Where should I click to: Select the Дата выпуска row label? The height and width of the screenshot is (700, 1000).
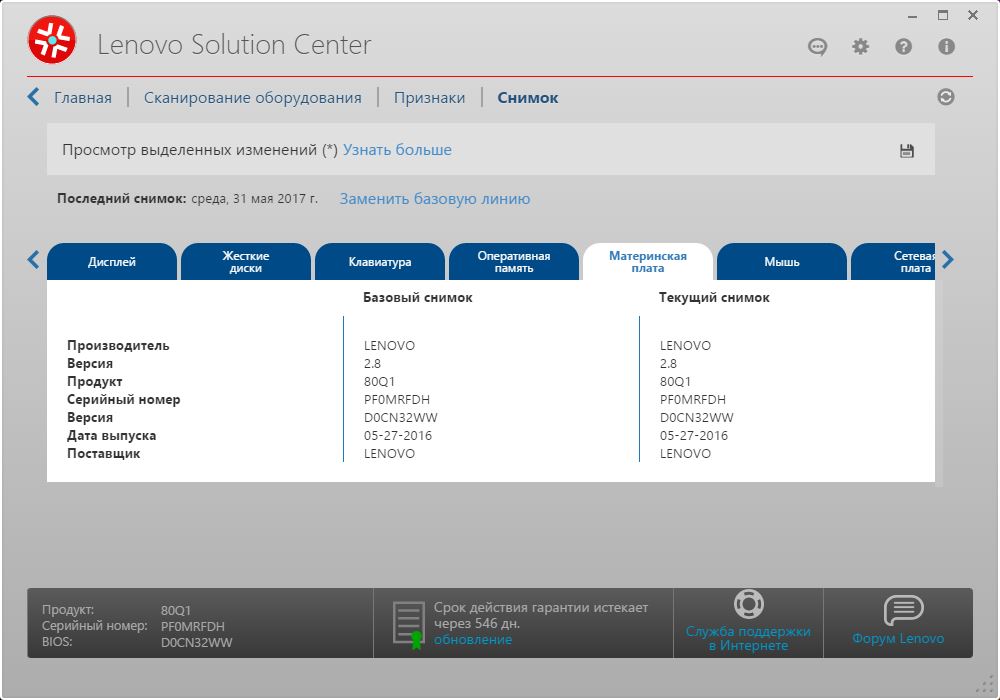[112, 435]
